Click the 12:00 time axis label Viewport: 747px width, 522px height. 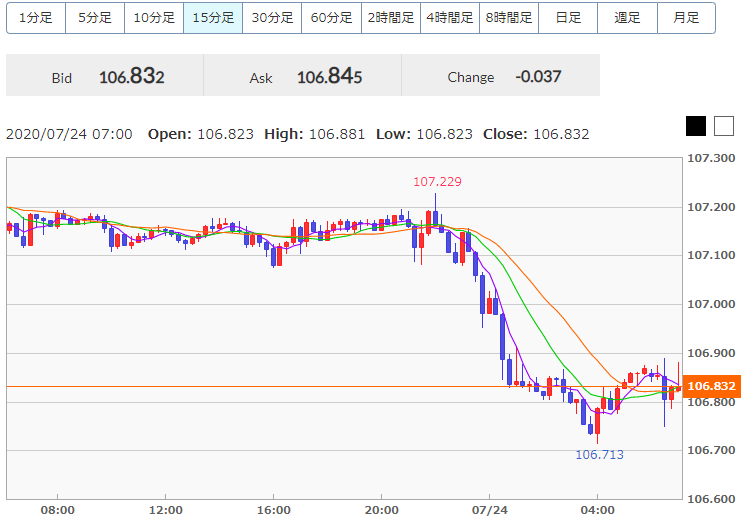165,511
